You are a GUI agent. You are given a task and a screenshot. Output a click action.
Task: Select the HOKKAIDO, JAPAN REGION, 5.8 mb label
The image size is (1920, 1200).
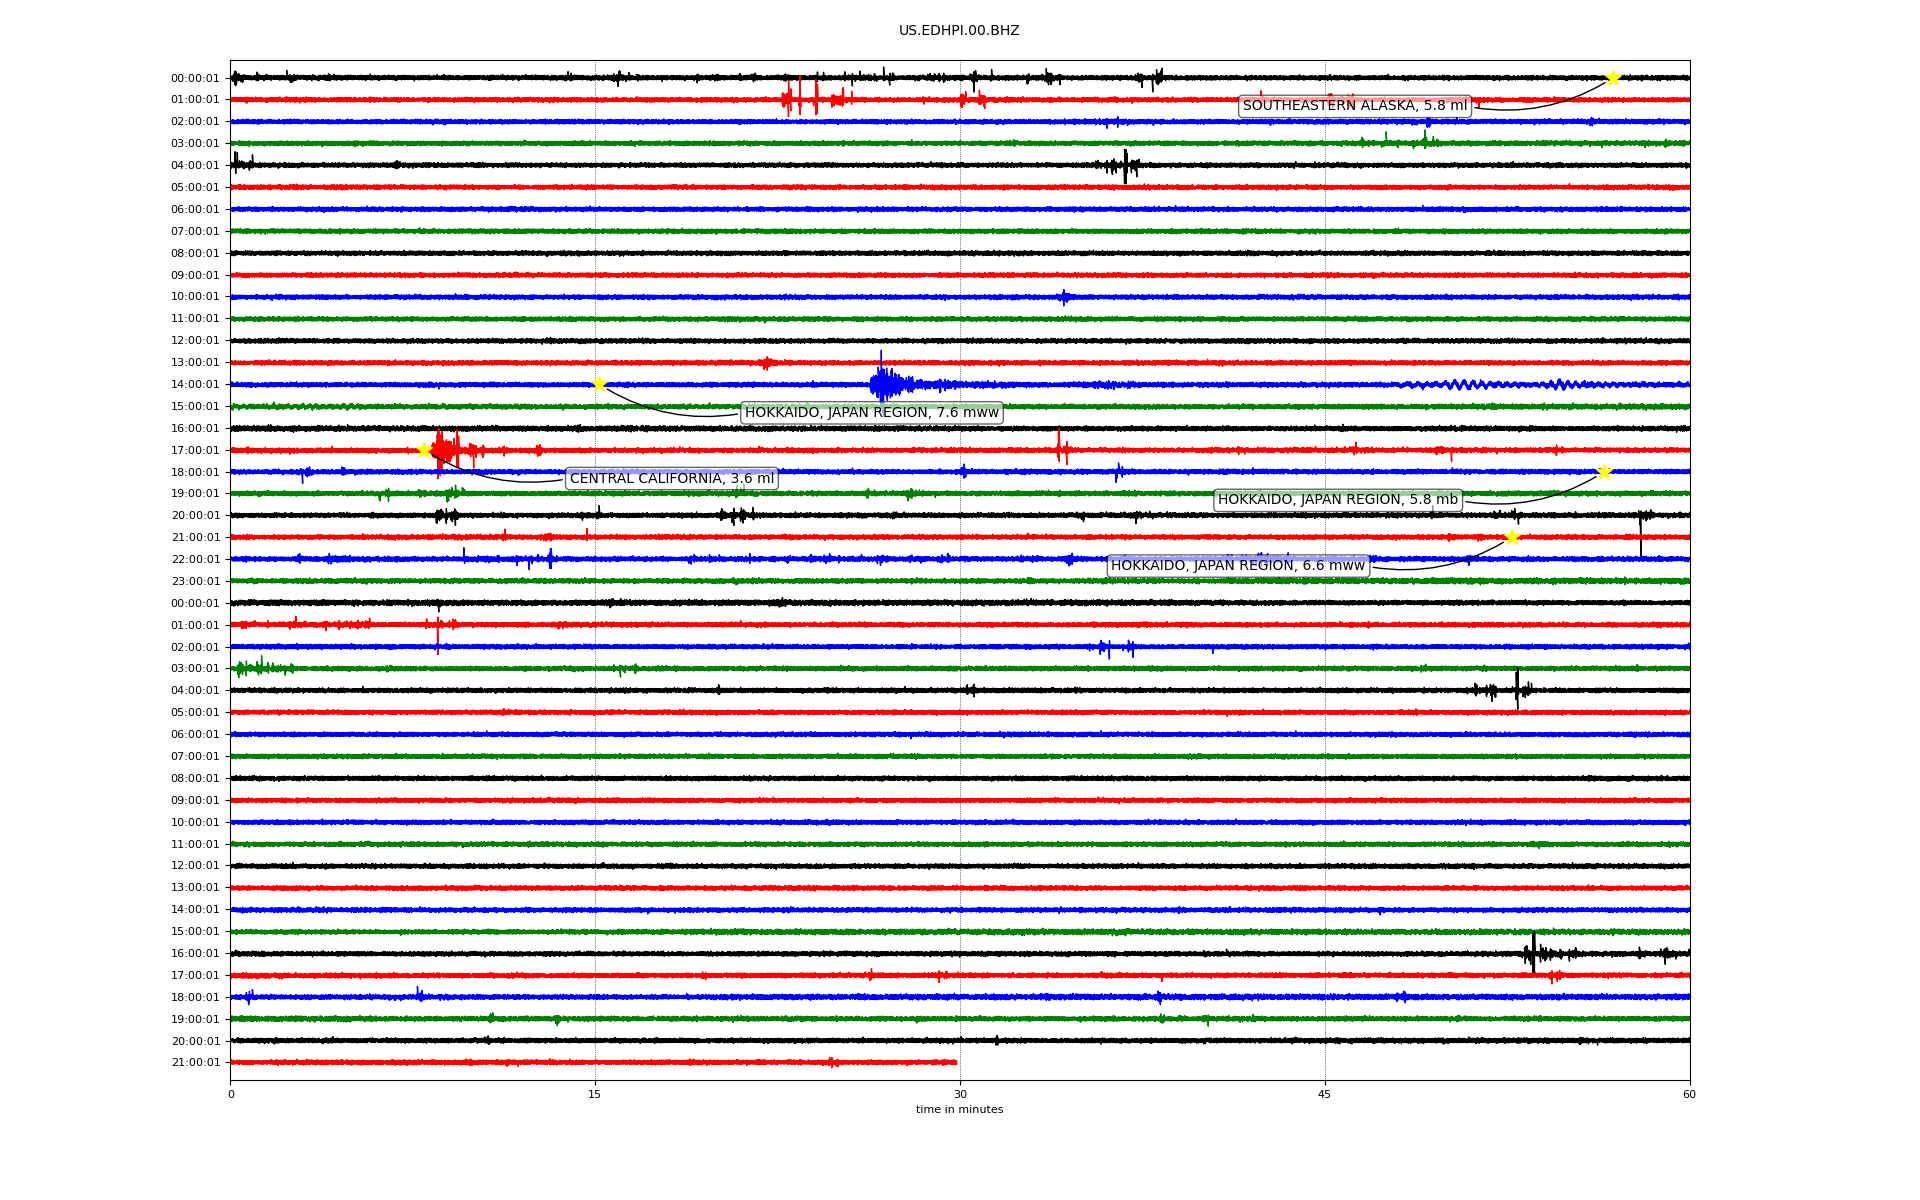1337,500
